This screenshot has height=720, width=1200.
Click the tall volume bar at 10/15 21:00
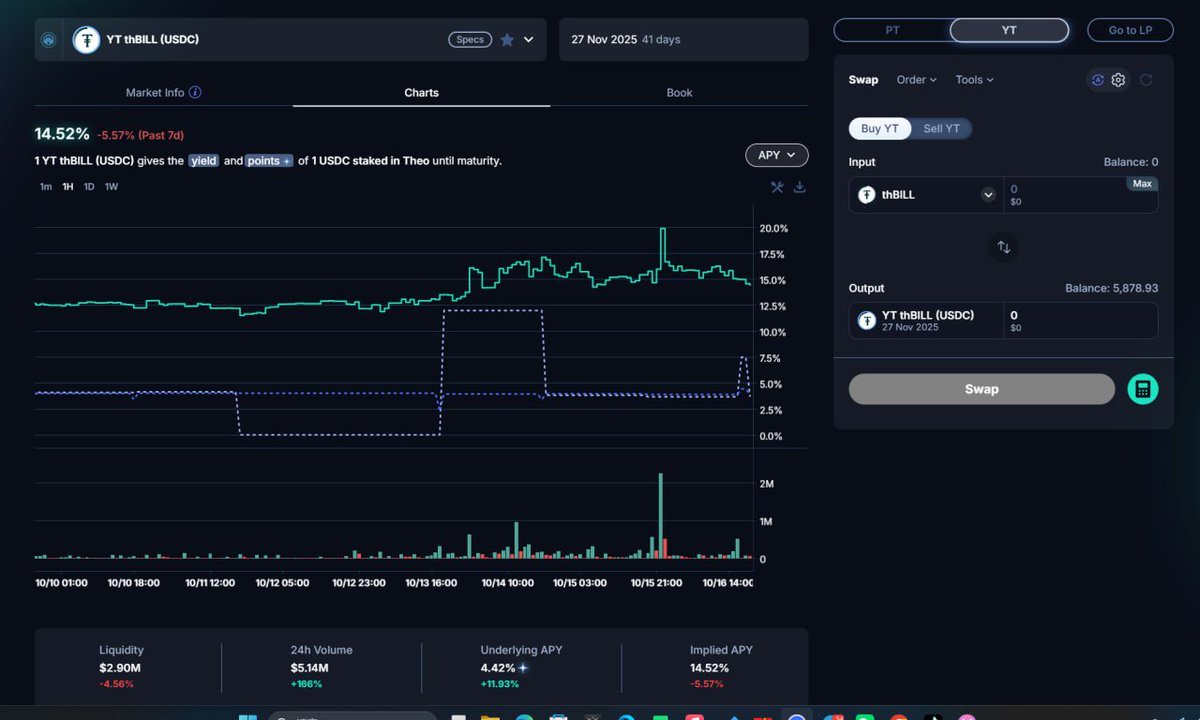(661, 516)
